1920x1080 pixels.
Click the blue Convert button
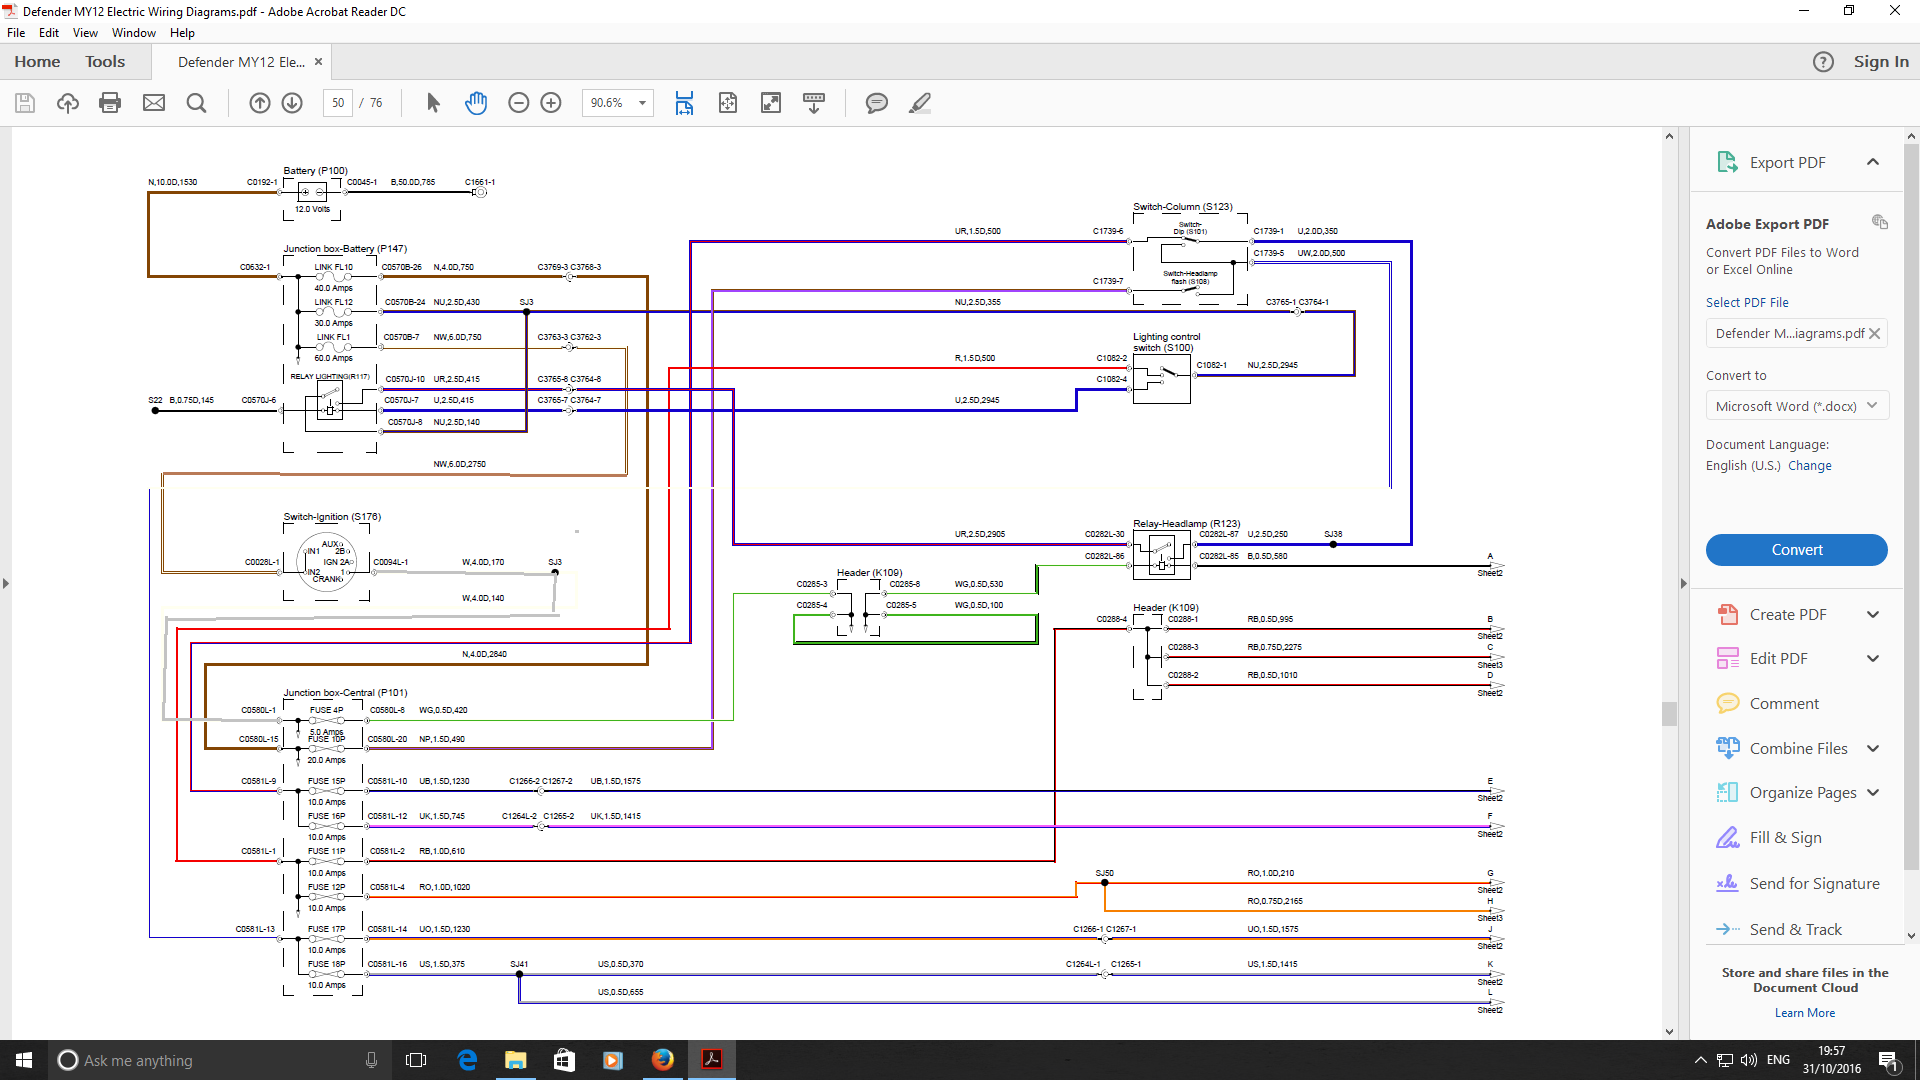pyautogui.click(x=1797, y=550)
